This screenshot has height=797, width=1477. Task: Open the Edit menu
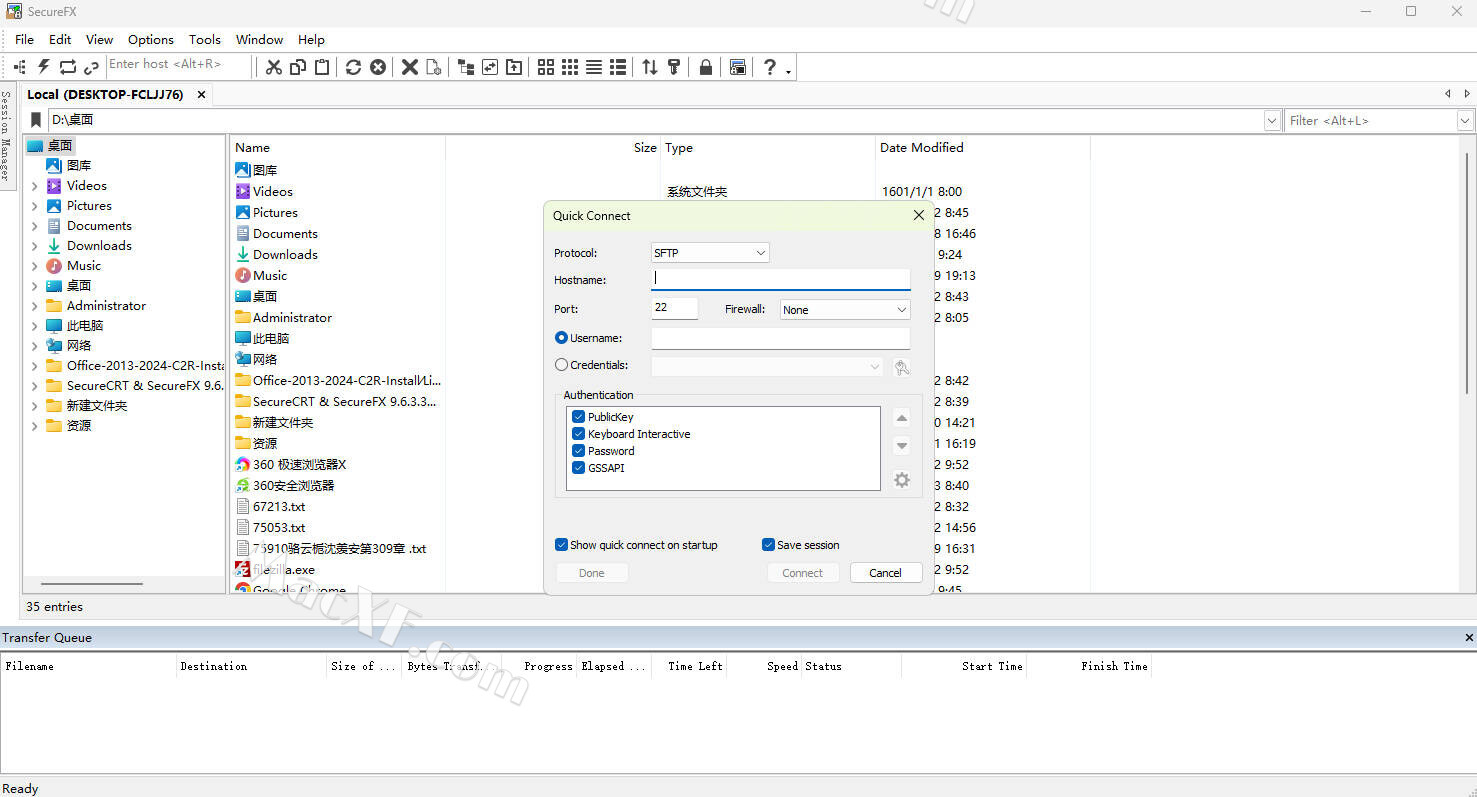pos(60,40)
